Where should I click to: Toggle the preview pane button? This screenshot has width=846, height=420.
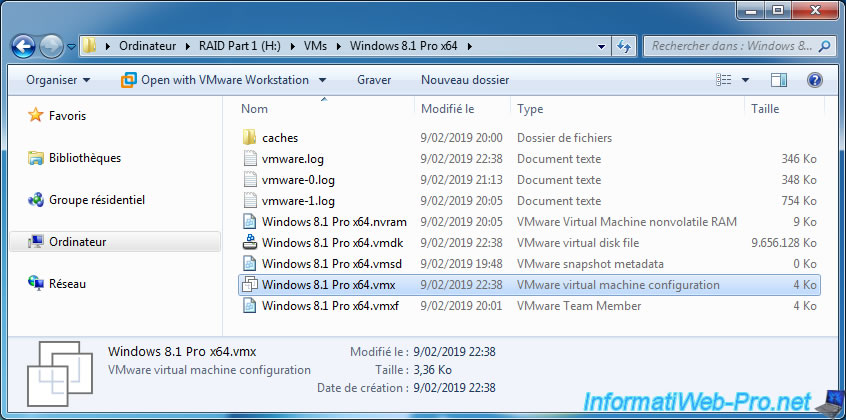(779, 80)
